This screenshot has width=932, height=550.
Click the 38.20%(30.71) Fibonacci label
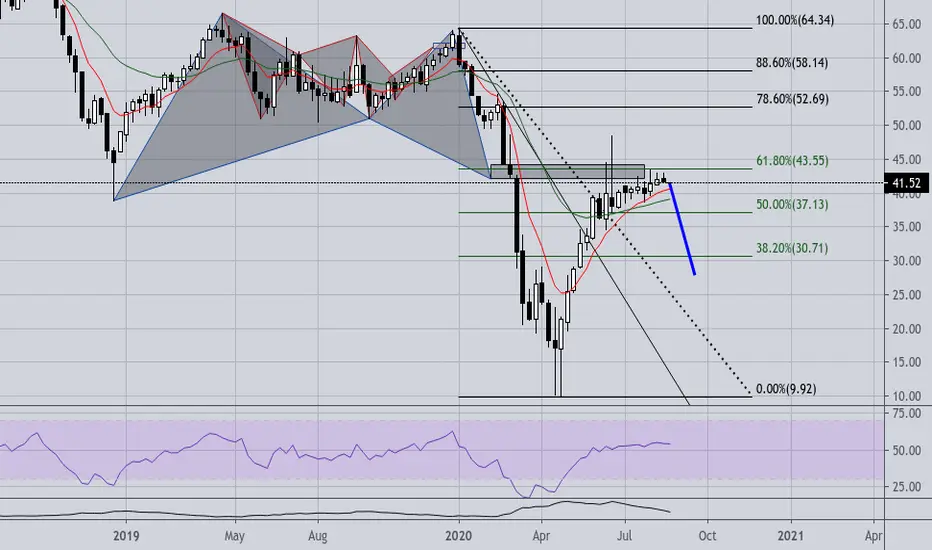[792, 248]
